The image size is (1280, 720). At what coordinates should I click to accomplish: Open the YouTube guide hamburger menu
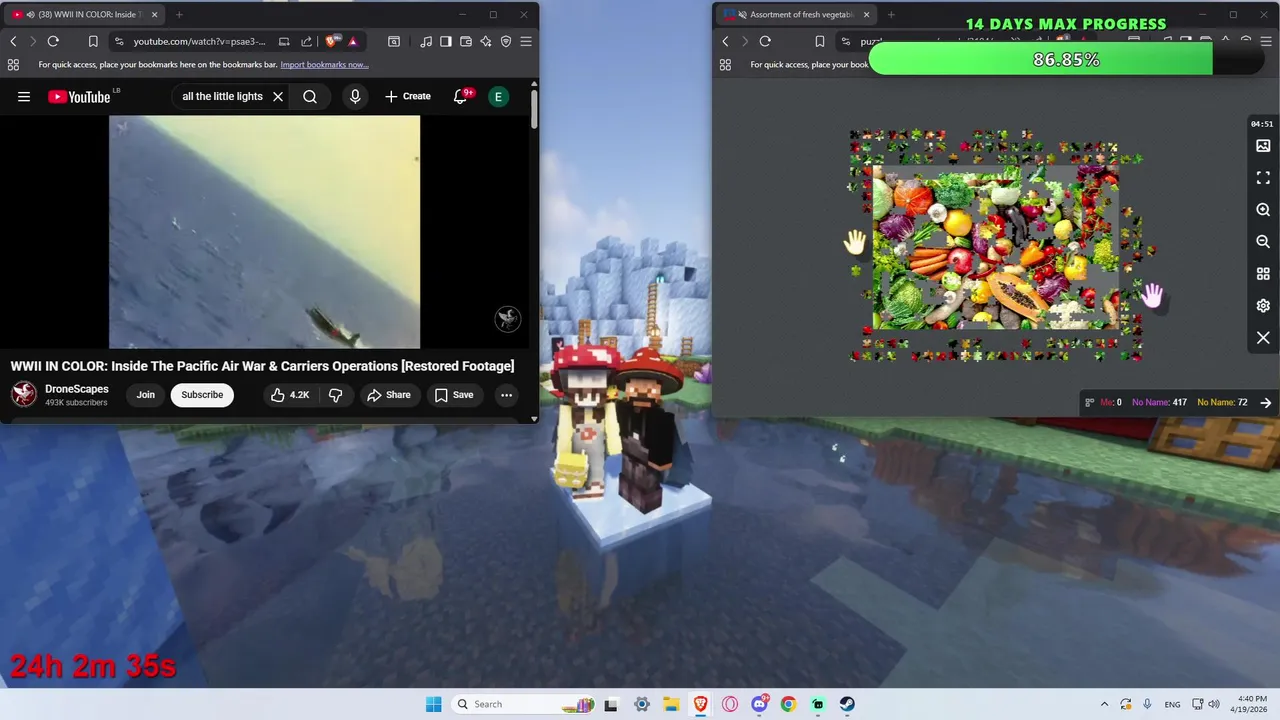coord(24,97)
